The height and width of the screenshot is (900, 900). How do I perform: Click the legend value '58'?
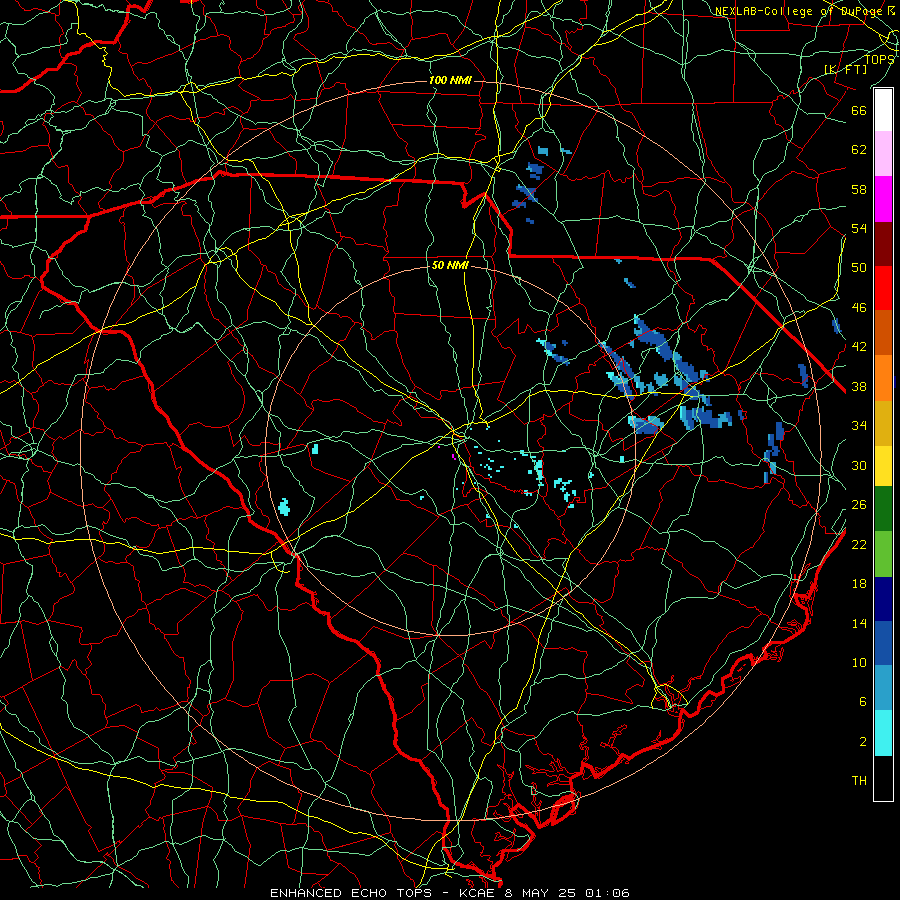click(859, 189)
